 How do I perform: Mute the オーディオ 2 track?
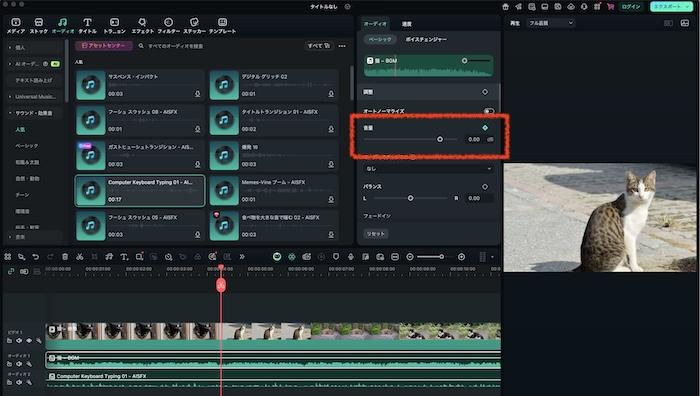(x=19, y=383)
